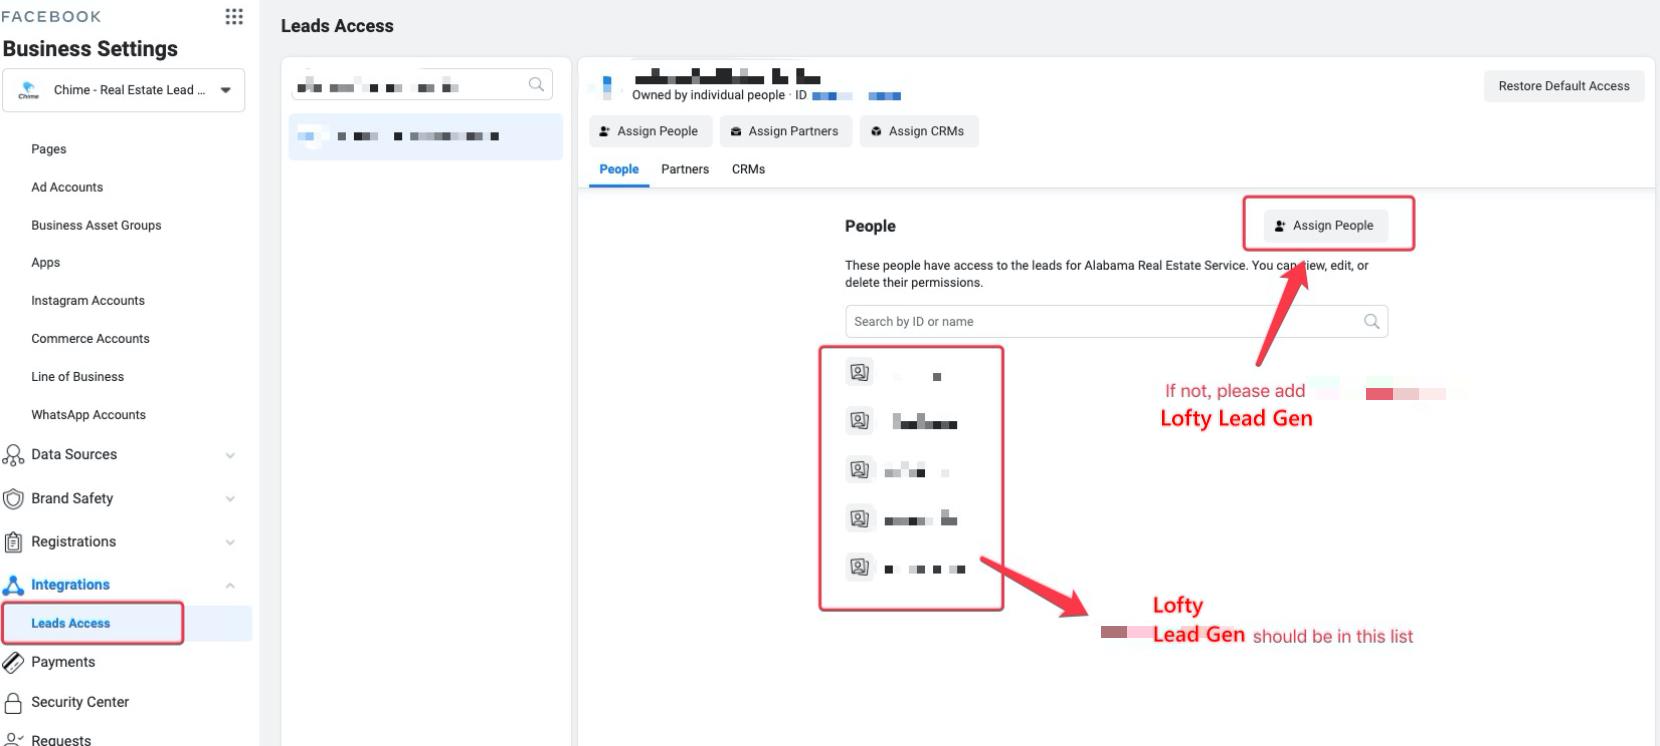Click the fourth person avatar in People list
The height and width of the screenshot is (746, 1660).
coord(859,518)
